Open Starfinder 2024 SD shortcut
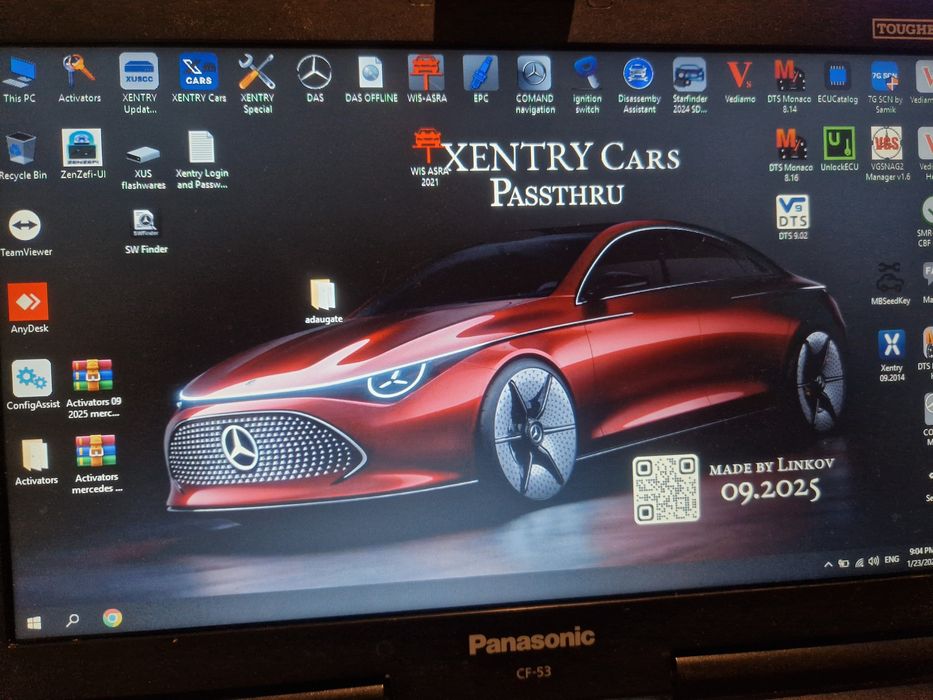The image size is (933, 700). [690, 85]
